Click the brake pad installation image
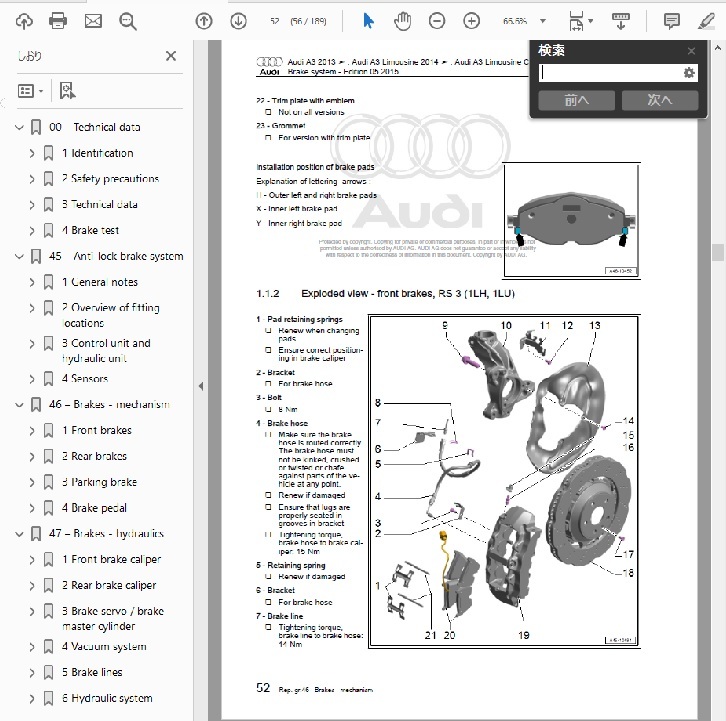The height and width of the screenshot is (721, 726). pos(571,220)
